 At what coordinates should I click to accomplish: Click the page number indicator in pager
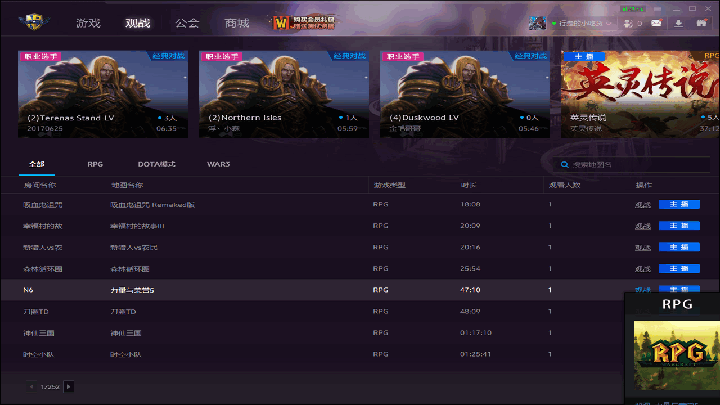click(50, 387)
